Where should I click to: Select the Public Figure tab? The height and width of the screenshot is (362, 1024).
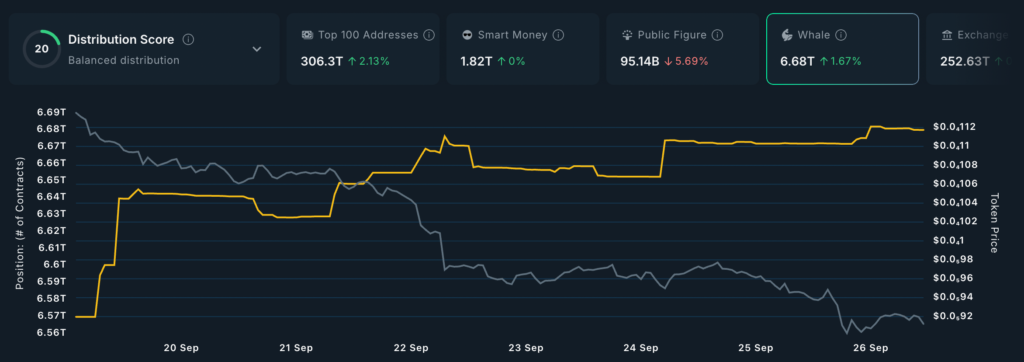pyautogui.click(x=682, y=49)
